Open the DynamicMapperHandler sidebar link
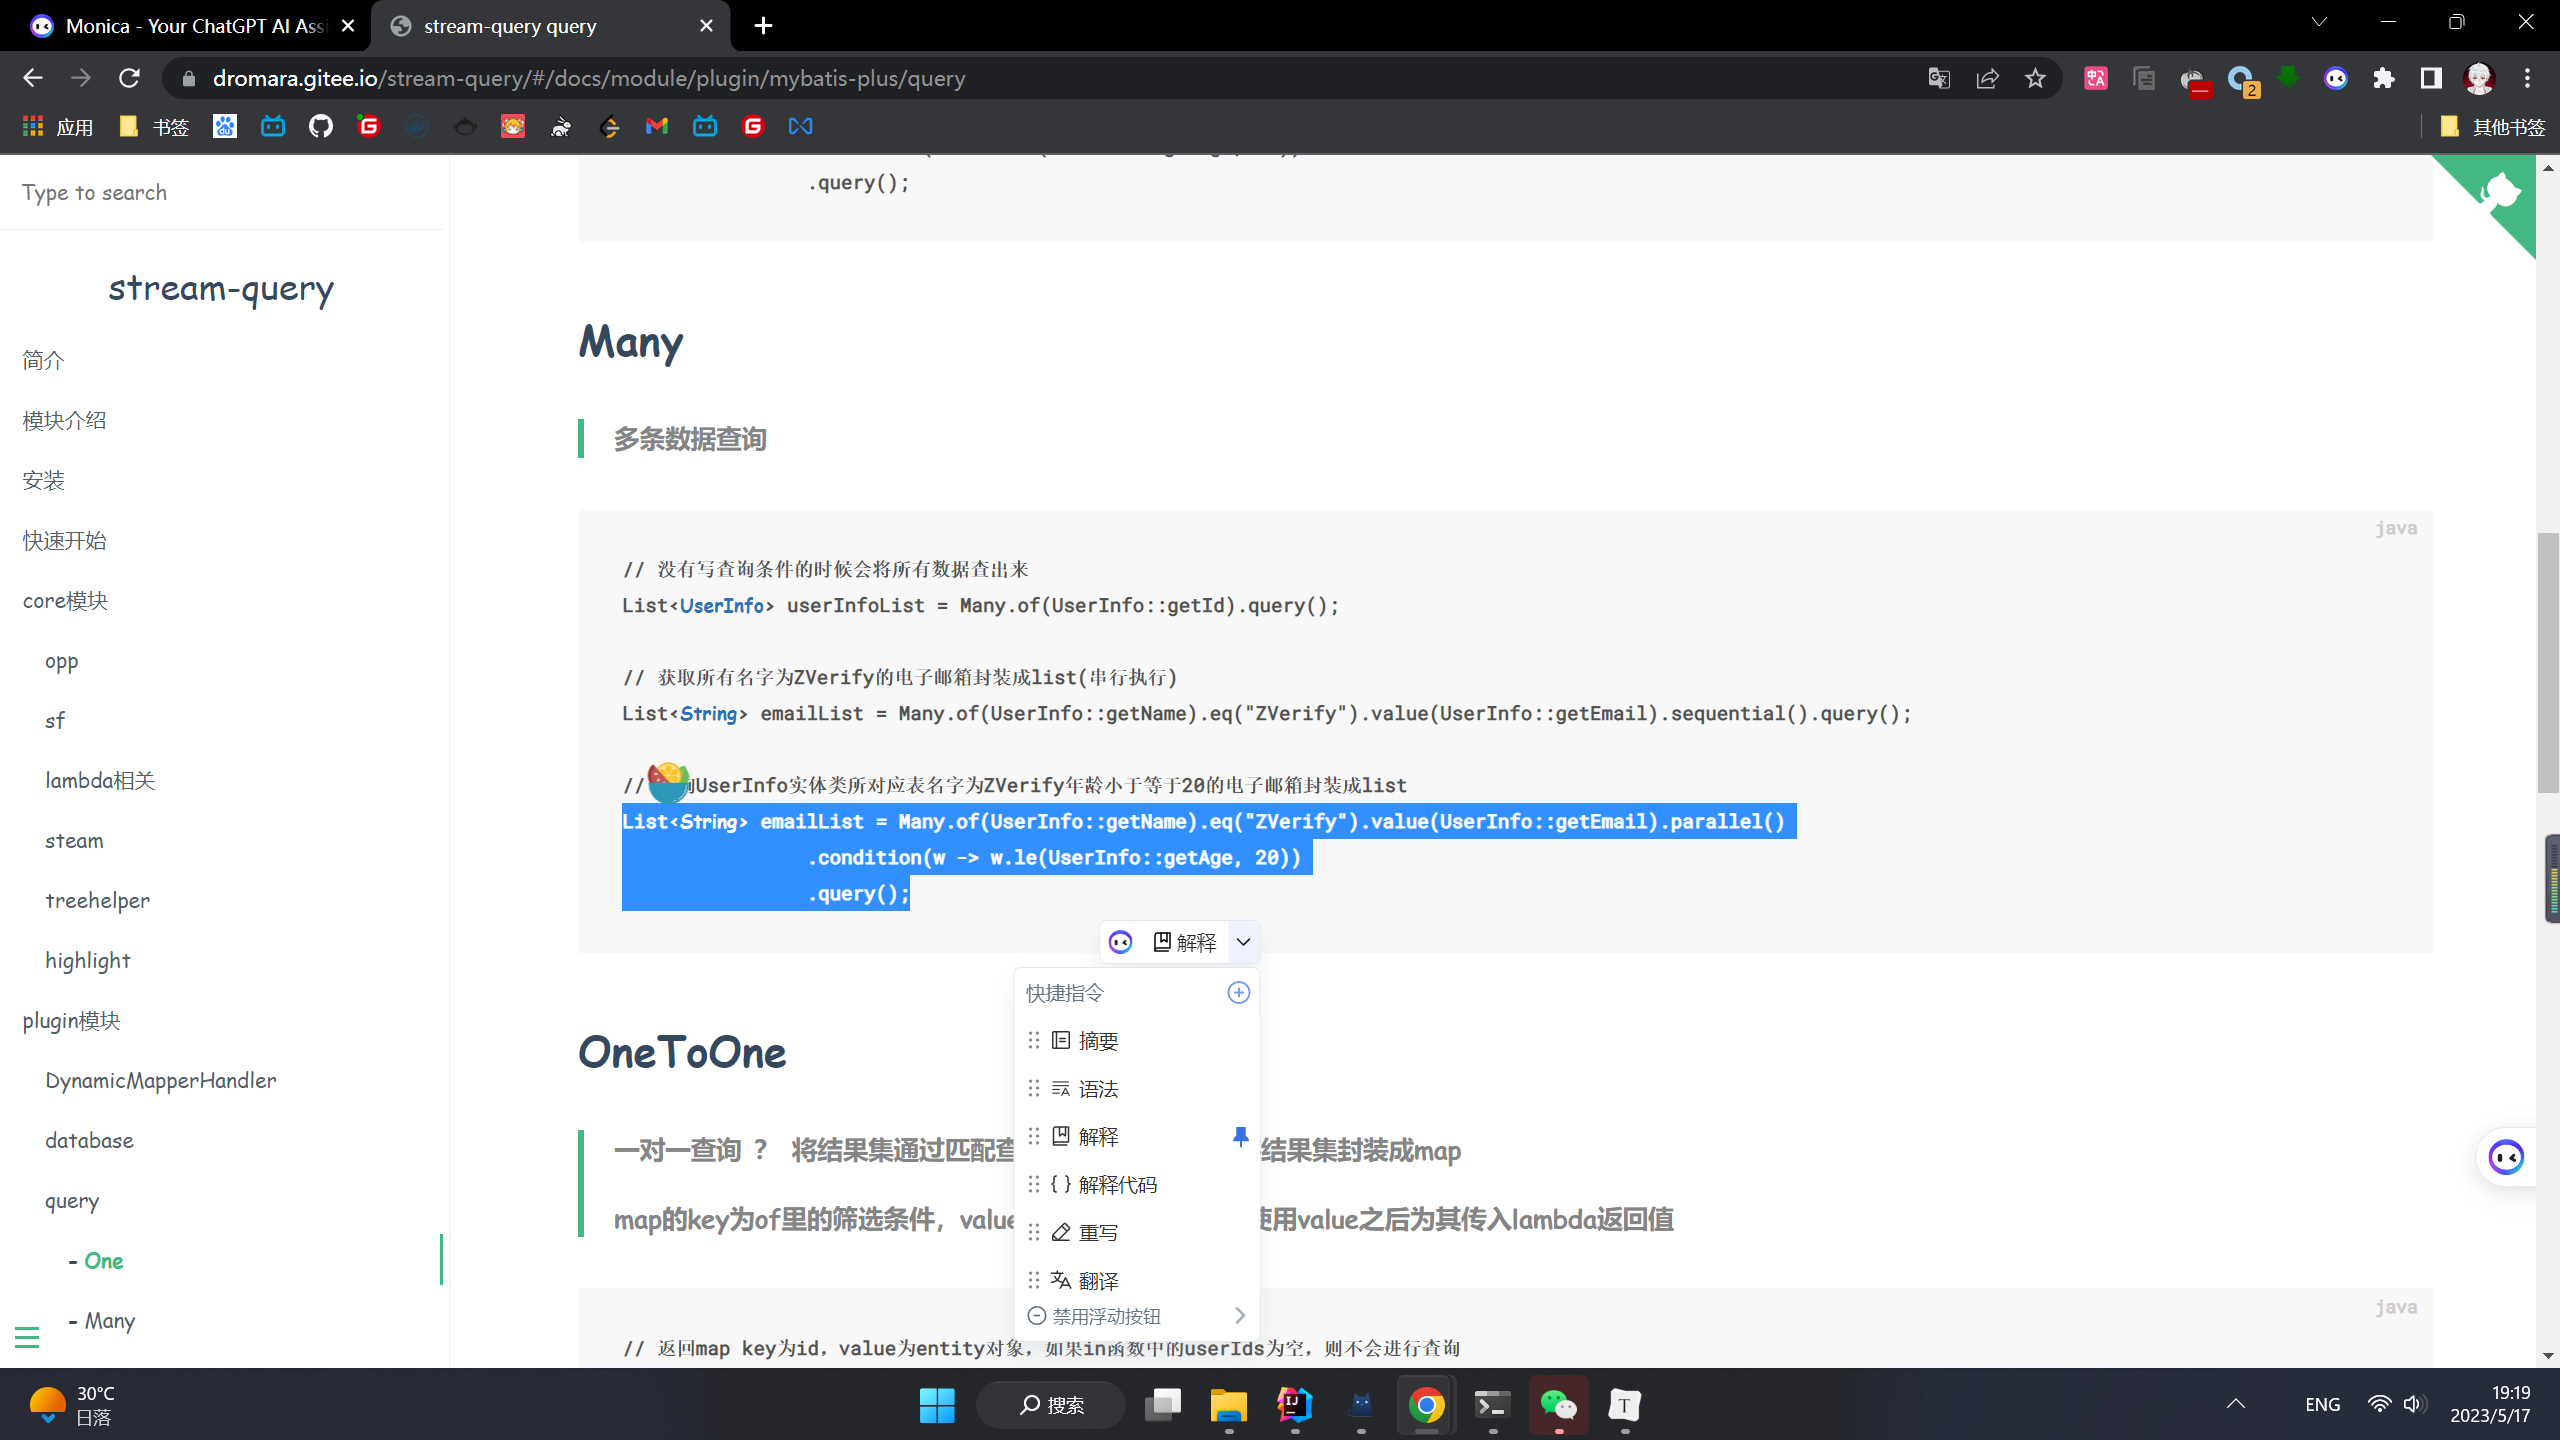2560x1440 pixels. pos(160,1081)
